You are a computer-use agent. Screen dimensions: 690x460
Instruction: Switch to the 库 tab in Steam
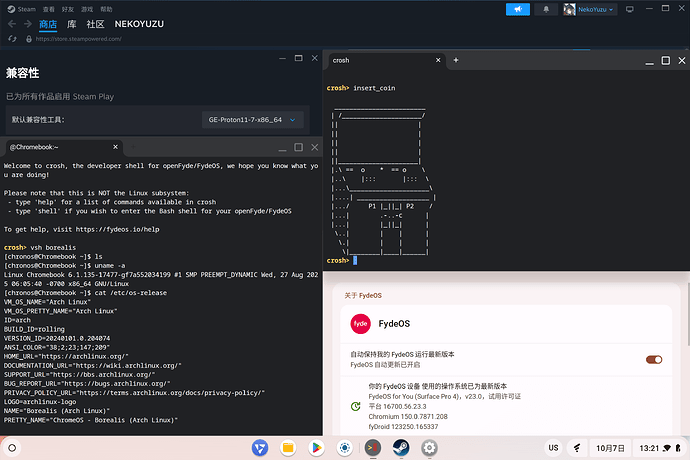72,24
